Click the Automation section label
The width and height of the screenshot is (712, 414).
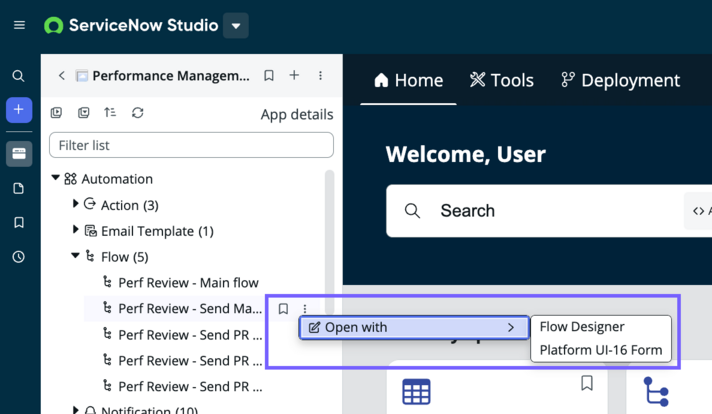tap(117, 179)
